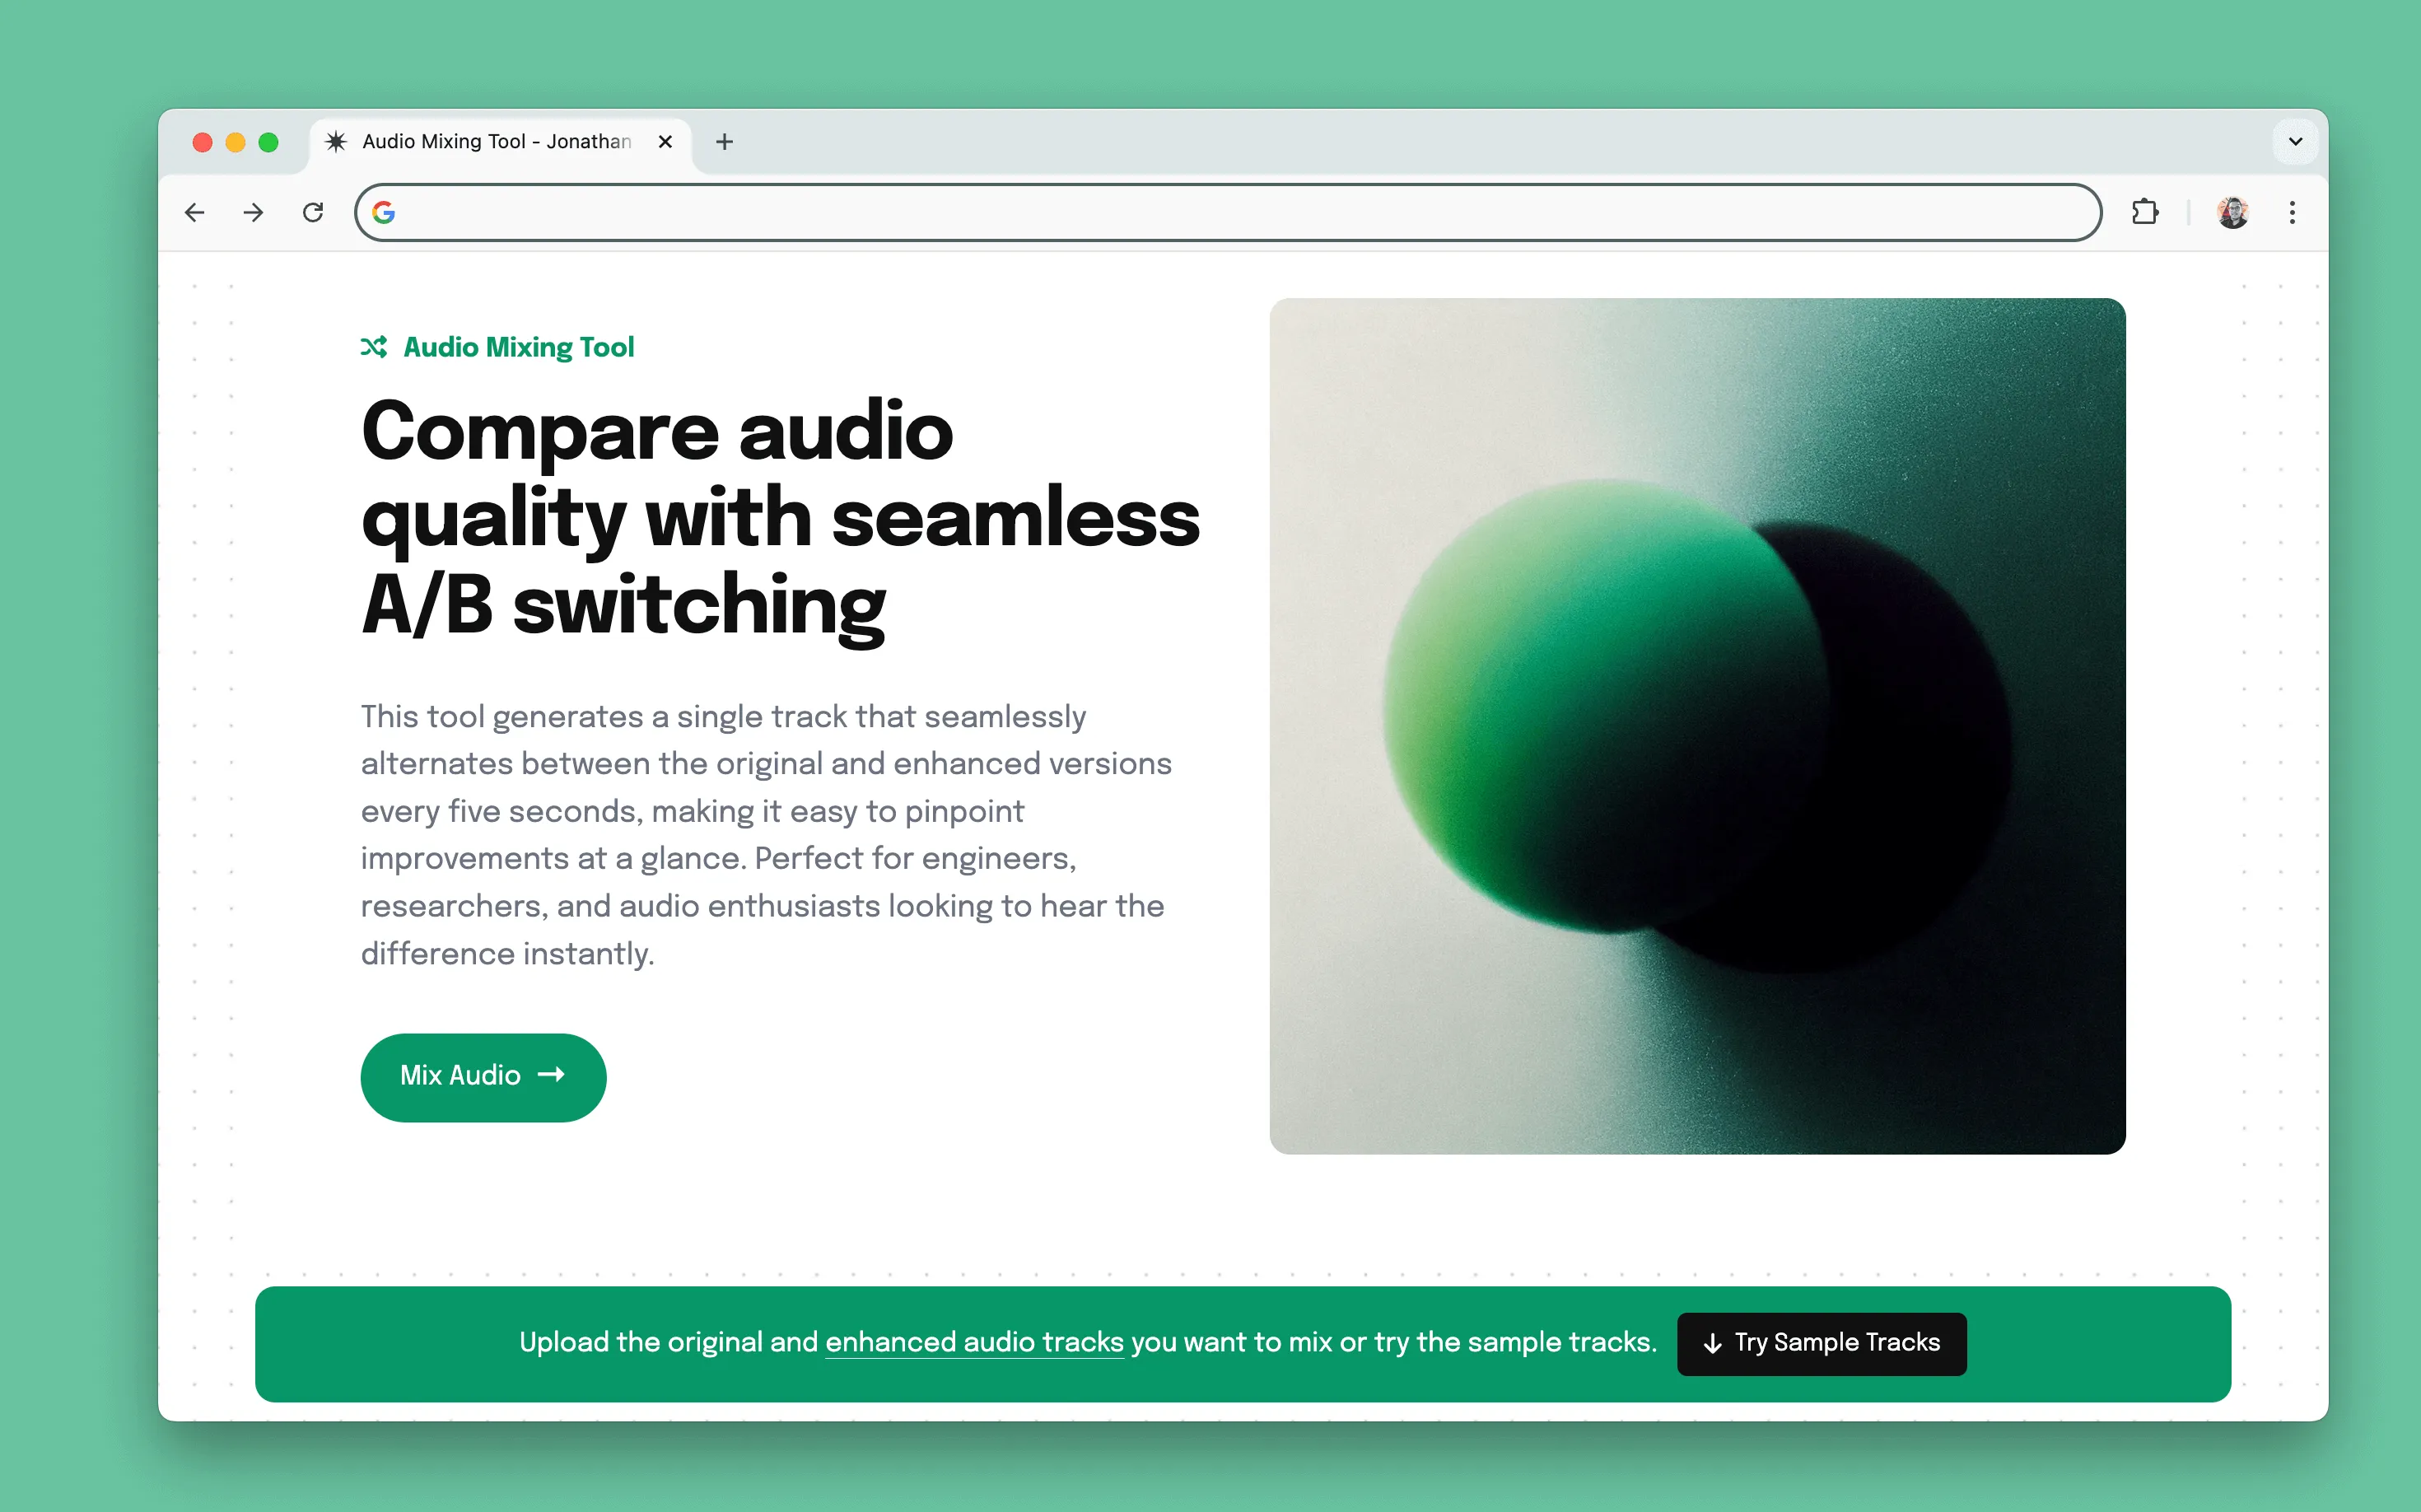Click the shuffle icon beside Audio Mixing Tool
This screenshot has width=2421, height=1512.
tap(374, 347)
